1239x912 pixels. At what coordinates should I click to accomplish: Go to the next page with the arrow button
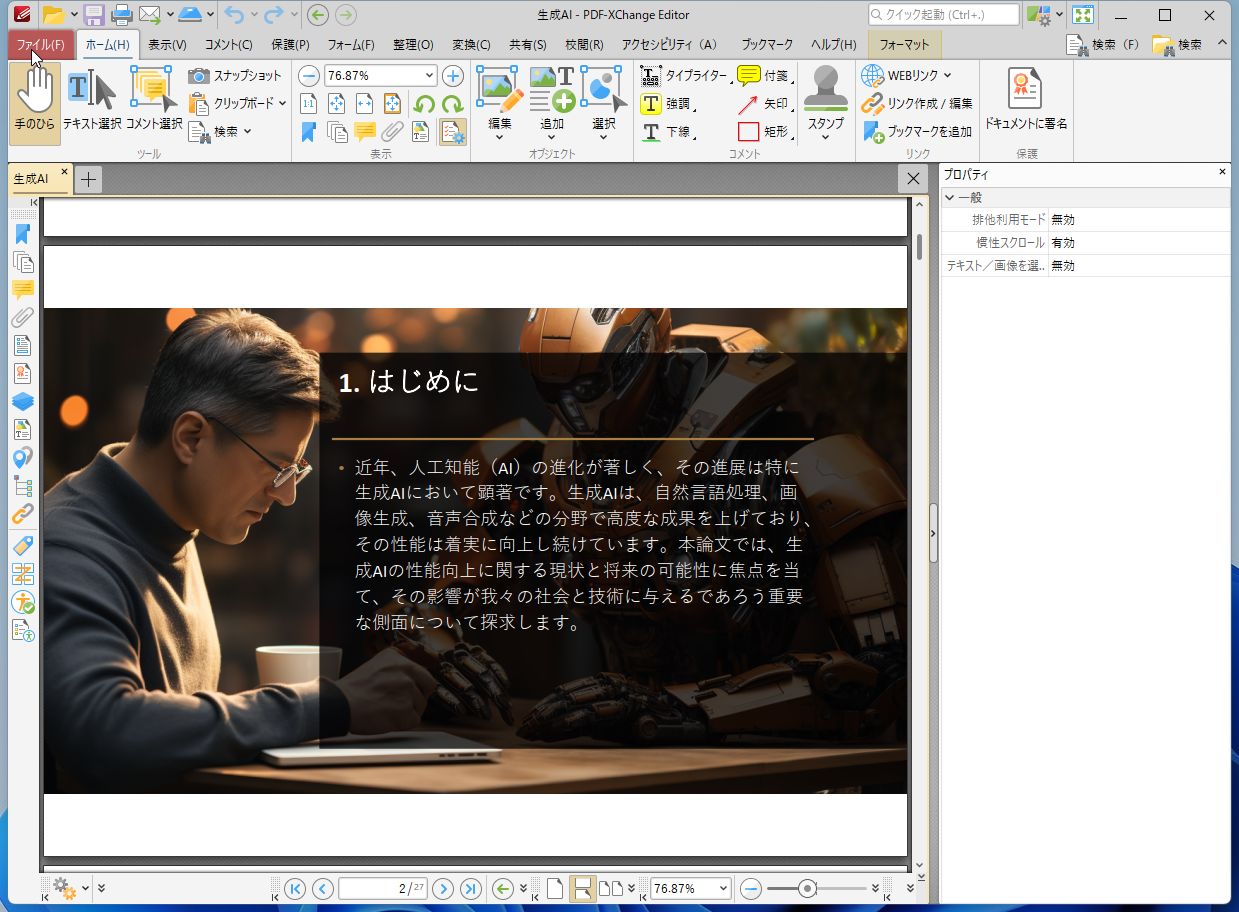(443, 888)
